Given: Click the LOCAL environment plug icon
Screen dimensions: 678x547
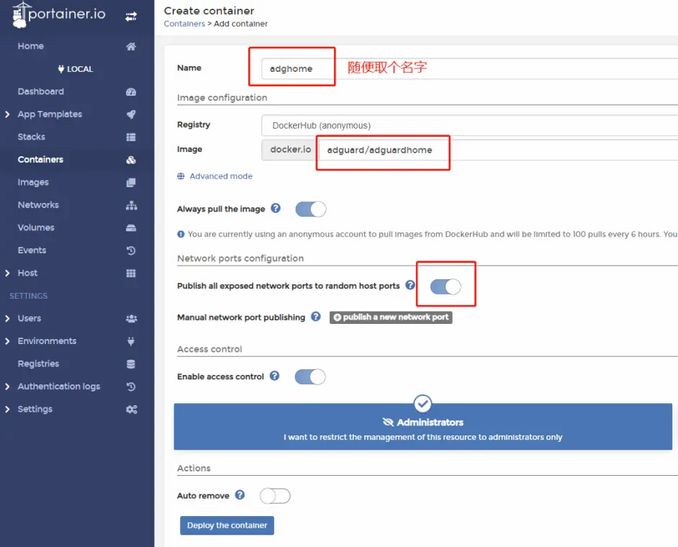Looking at the screenshot, I should (61, 69).
